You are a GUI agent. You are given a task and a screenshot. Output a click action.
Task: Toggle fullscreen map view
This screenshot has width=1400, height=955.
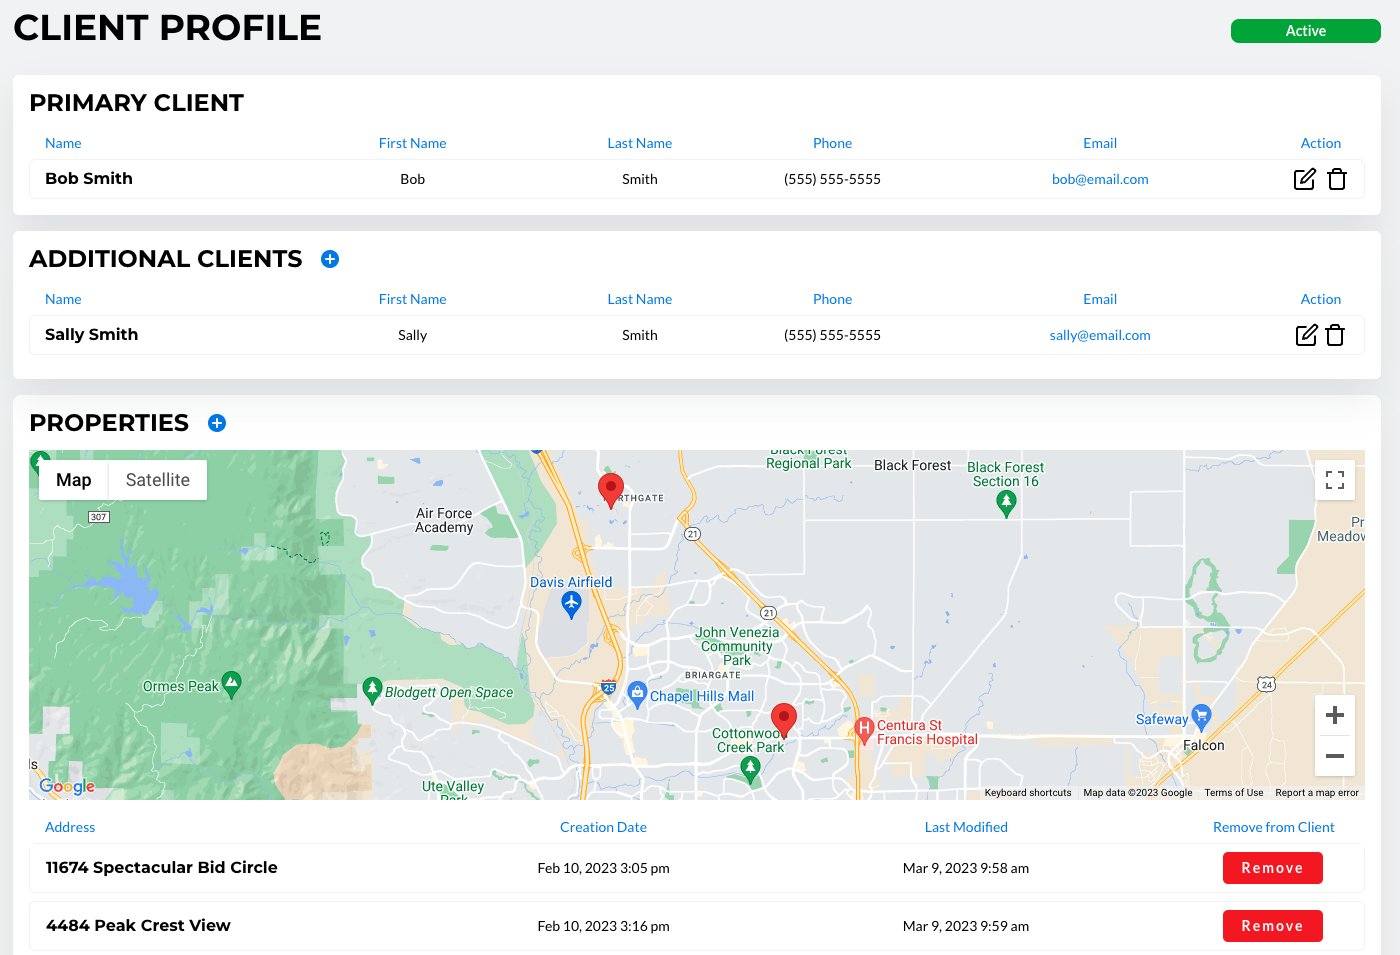coord(1335,480)
